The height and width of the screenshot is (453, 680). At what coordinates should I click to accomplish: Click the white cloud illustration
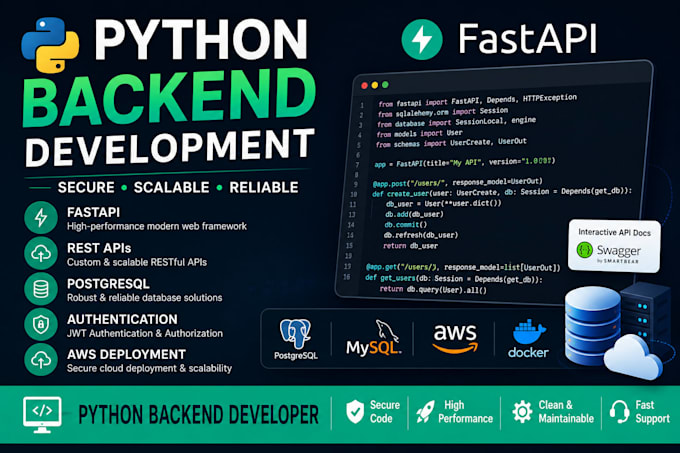(x=633, y=357)
